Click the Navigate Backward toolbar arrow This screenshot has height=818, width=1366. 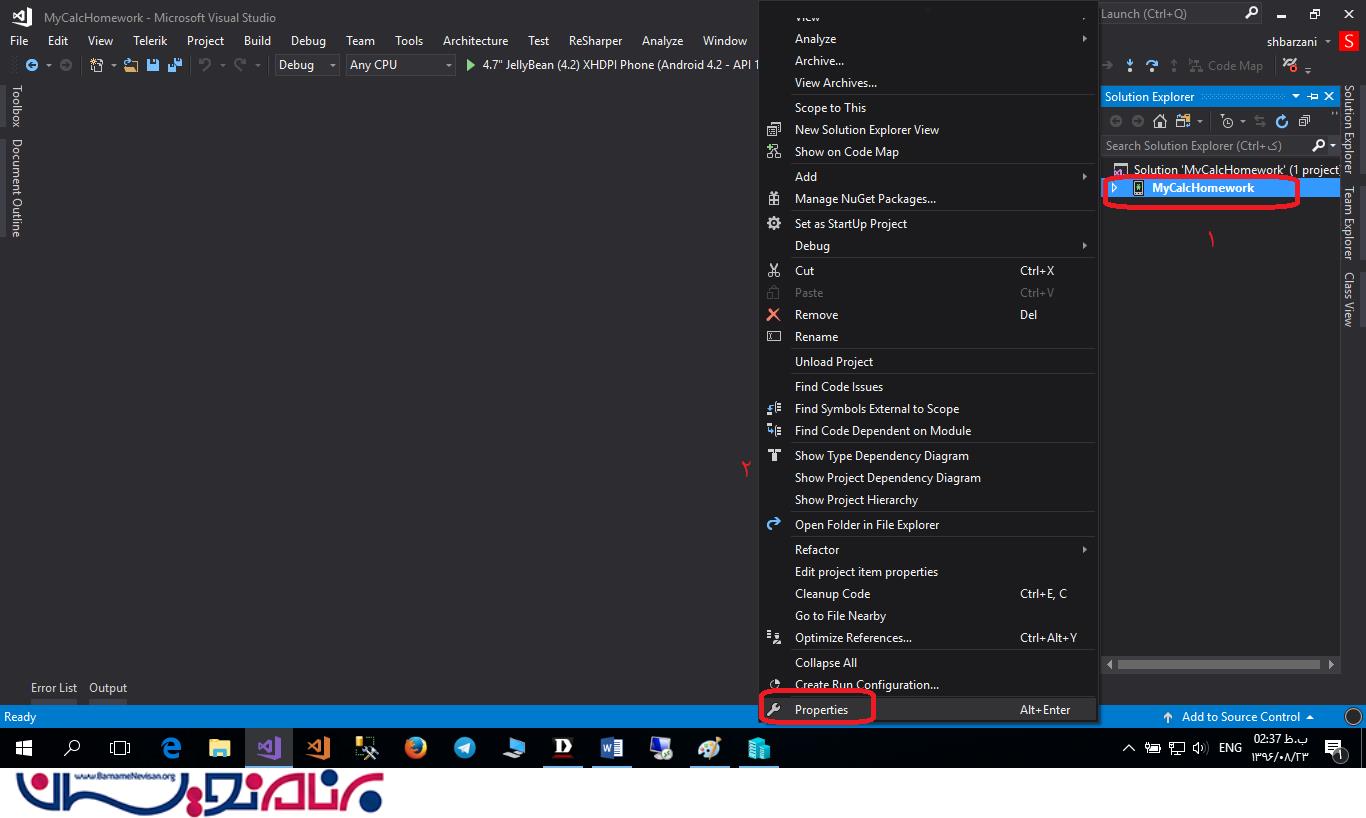pos(32,65)
